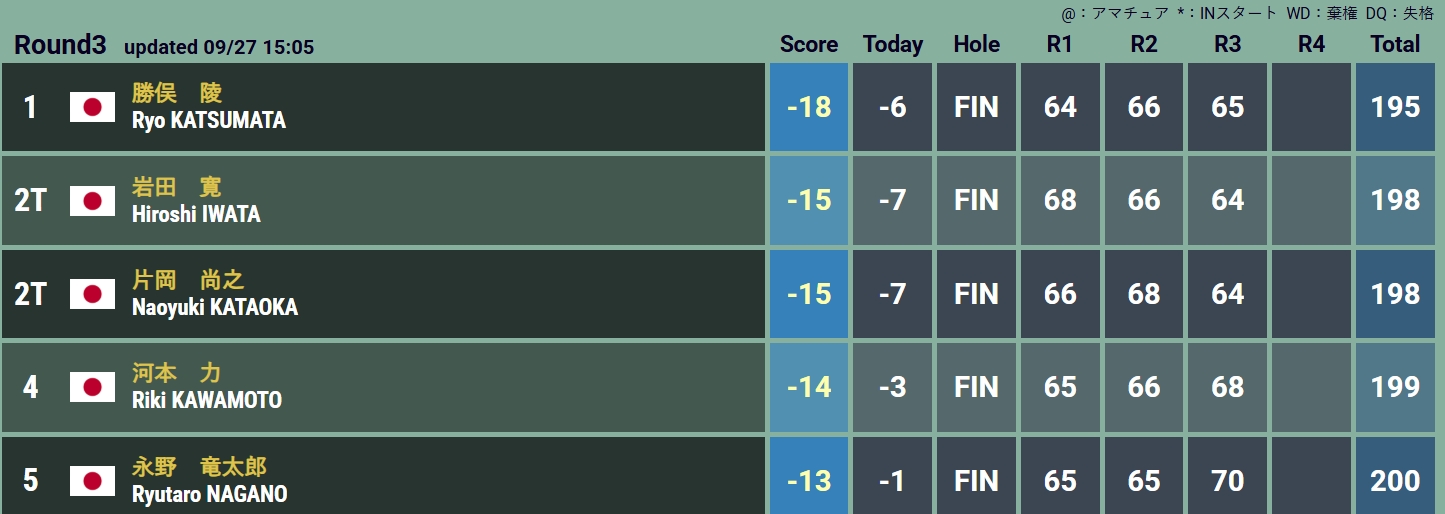Click the R3 column header

(1227, 44)
